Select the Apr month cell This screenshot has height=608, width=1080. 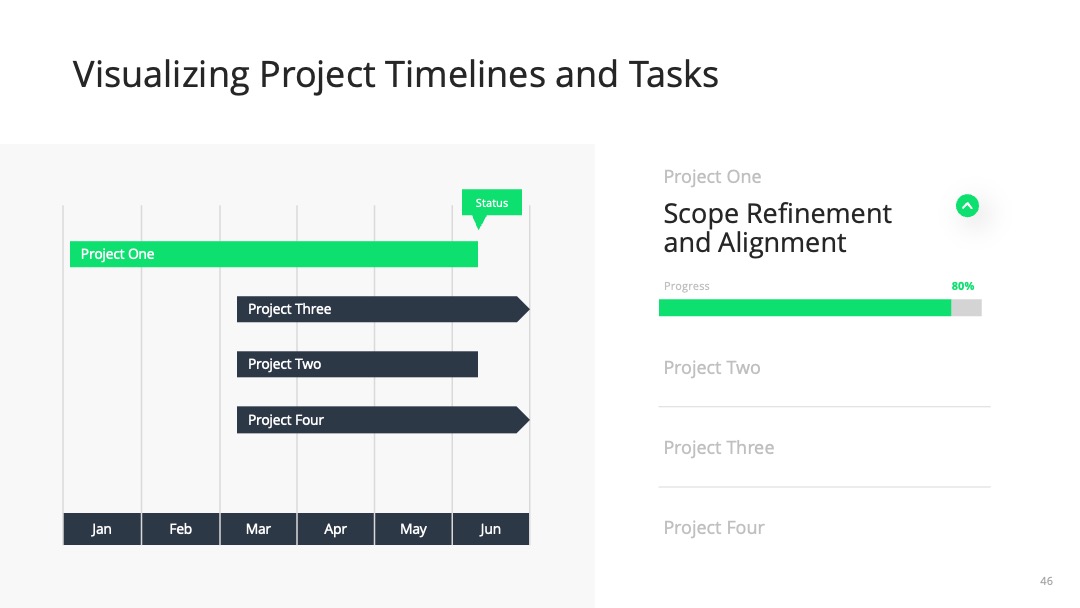(335, 529)
